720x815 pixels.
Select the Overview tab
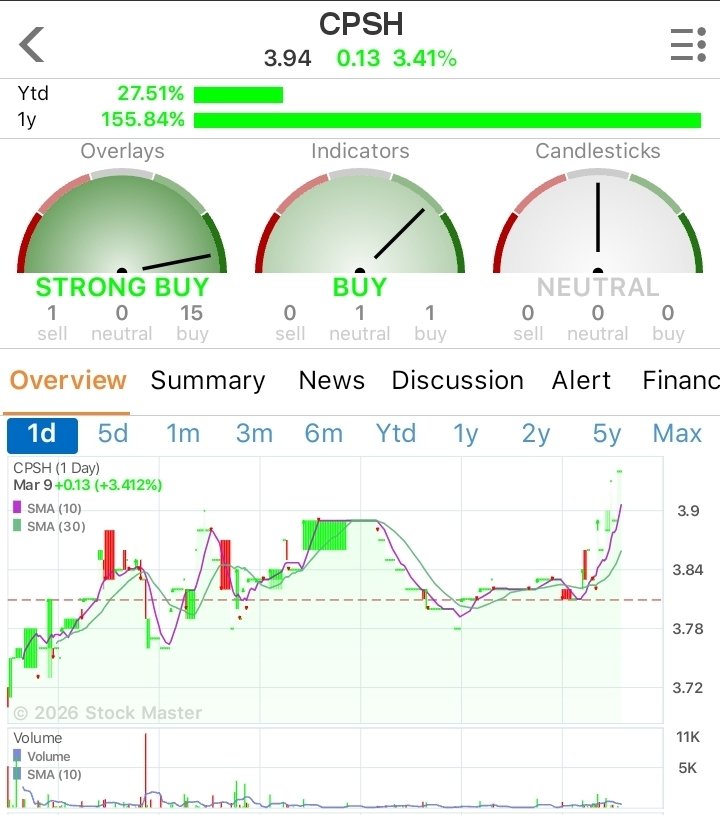68,380
